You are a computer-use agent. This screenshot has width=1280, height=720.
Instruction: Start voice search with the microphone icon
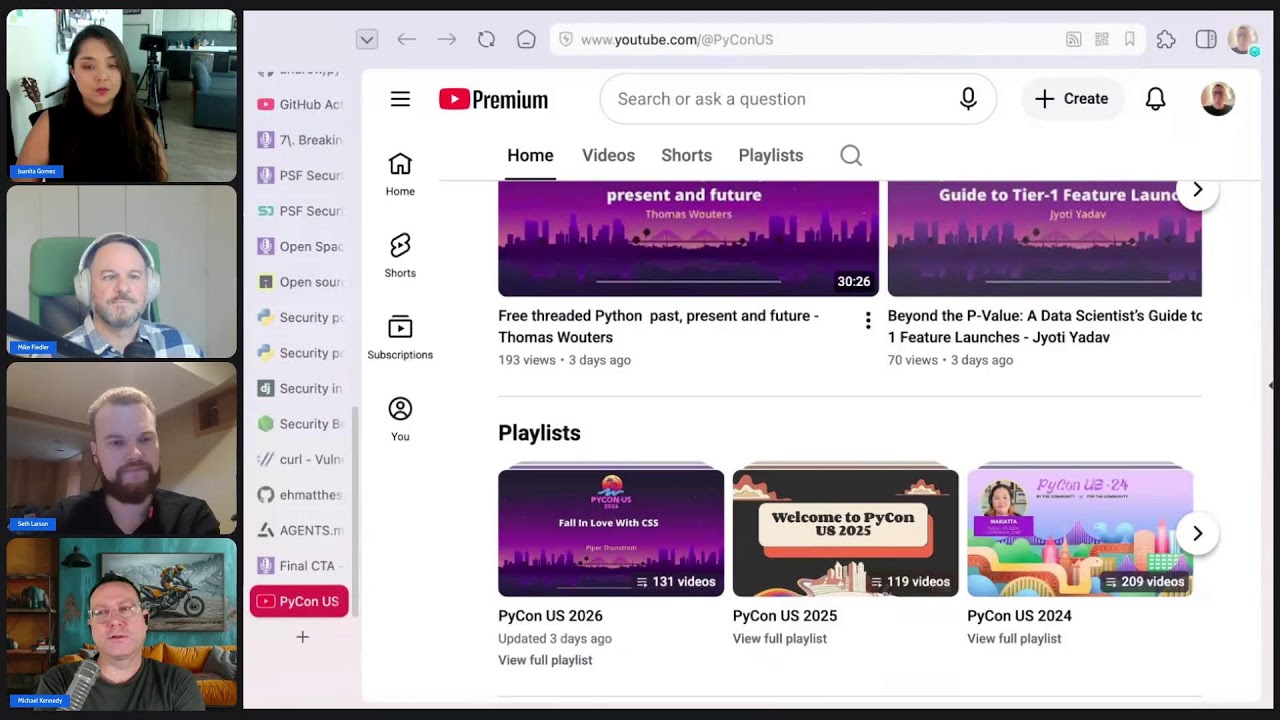(968, 99)
